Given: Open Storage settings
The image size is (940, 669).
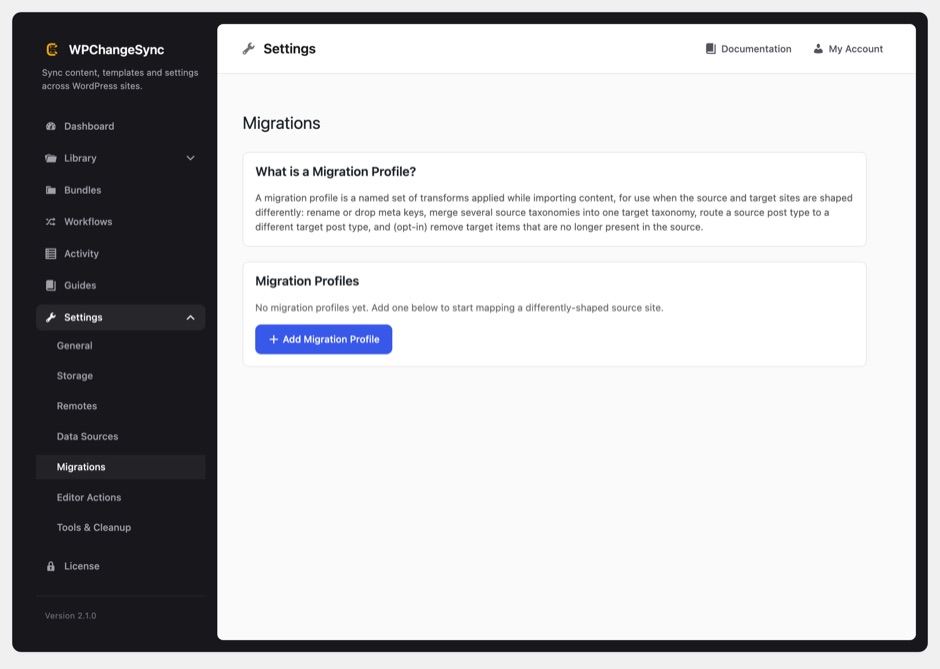Looking at the screenshot, I should 120,376.
